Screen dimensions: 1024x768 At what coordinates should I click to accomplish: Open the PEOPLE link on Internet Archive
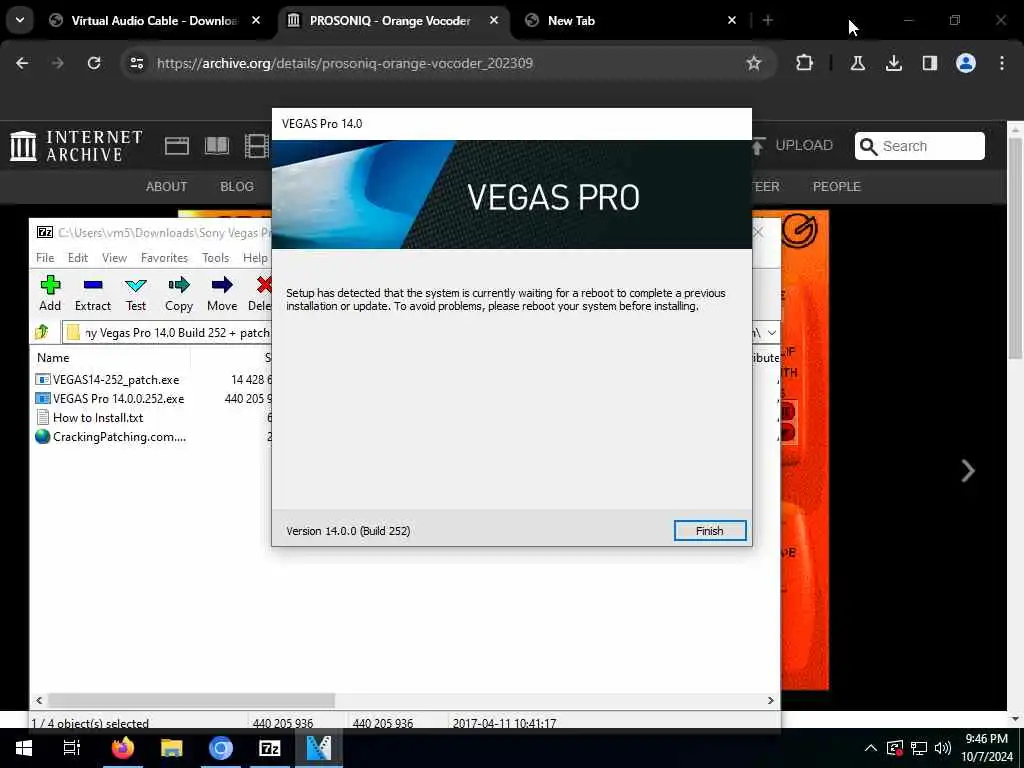[837, 186]
